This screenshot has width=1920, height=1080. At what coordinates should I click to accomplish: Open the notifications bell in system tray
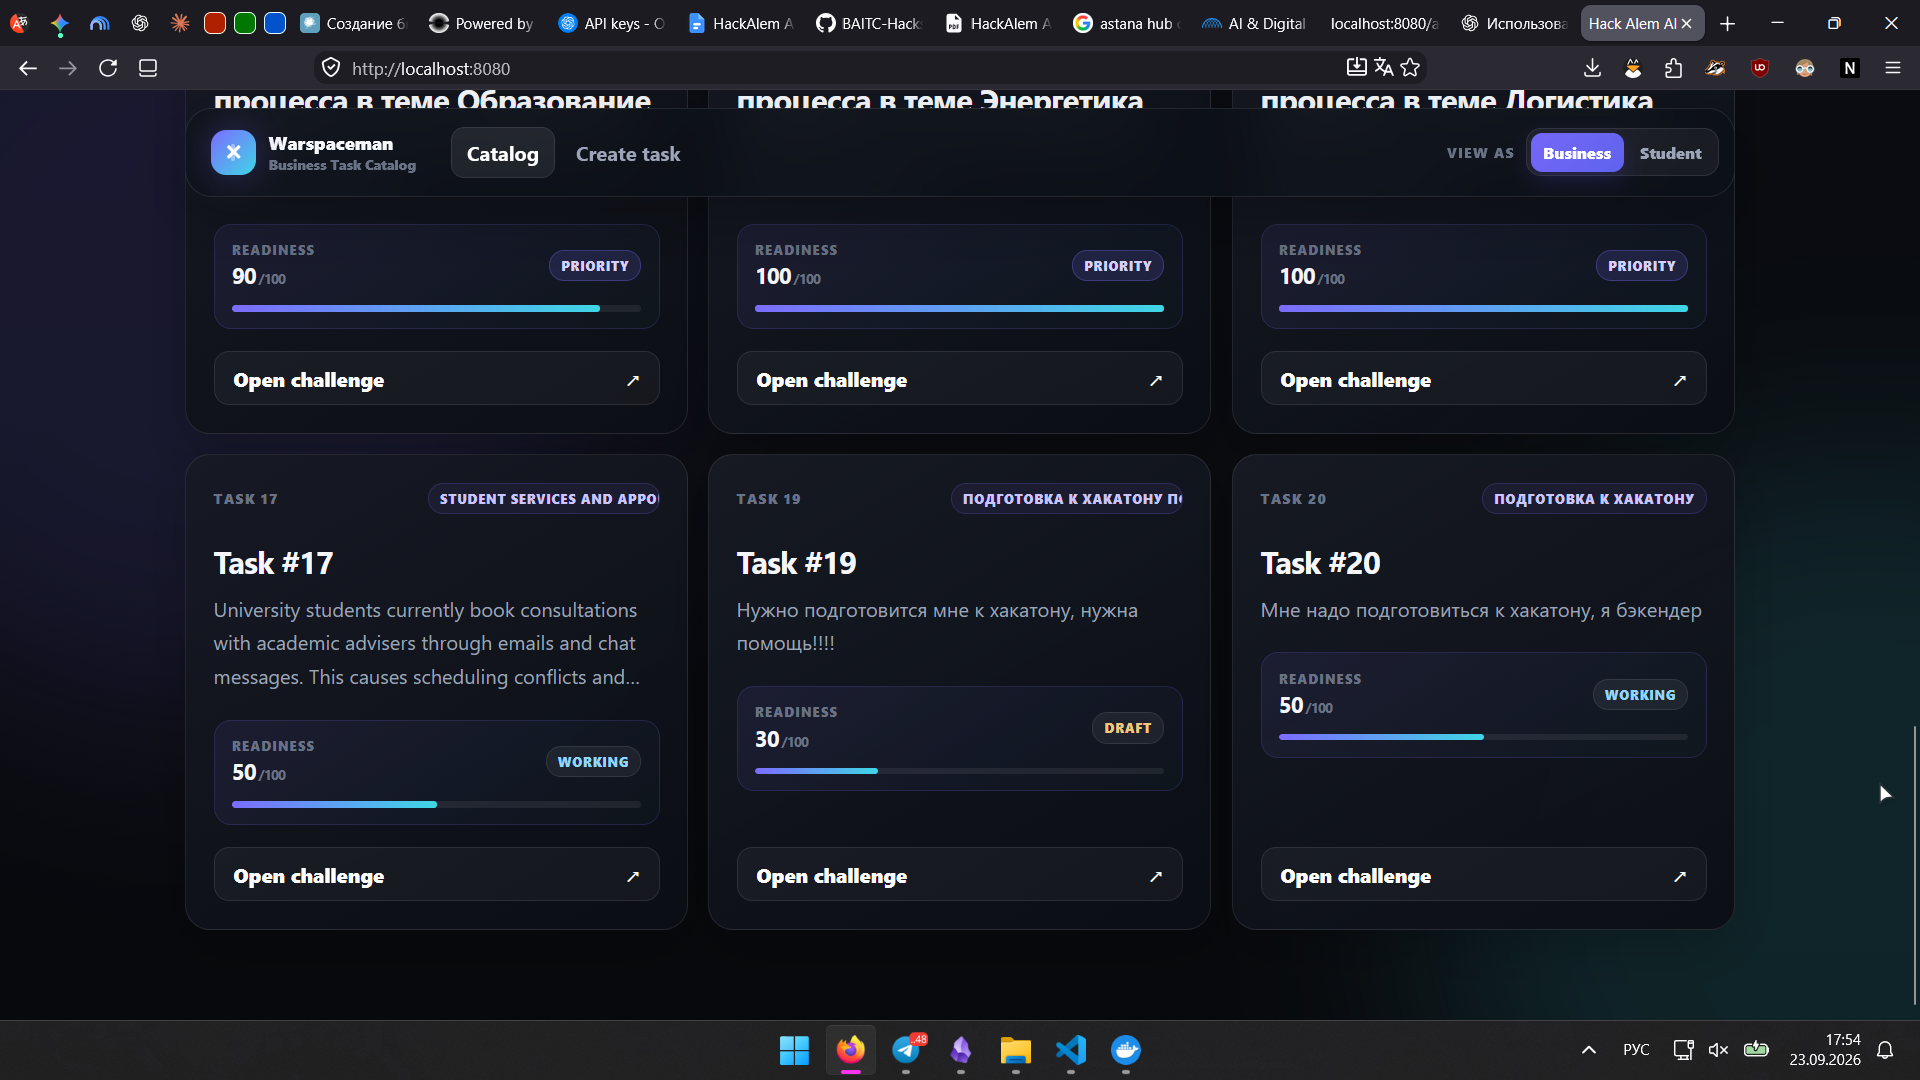[1885, 1050]
